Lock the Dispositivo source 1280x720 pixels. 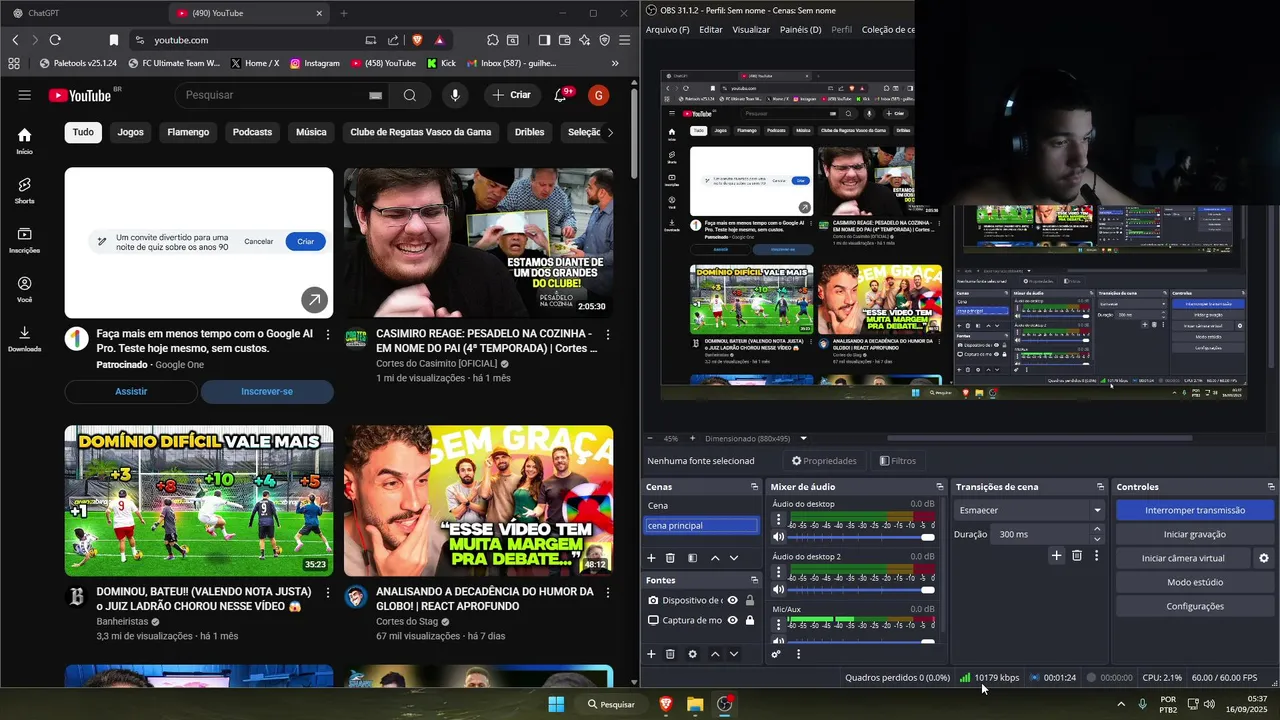(750, 600)
